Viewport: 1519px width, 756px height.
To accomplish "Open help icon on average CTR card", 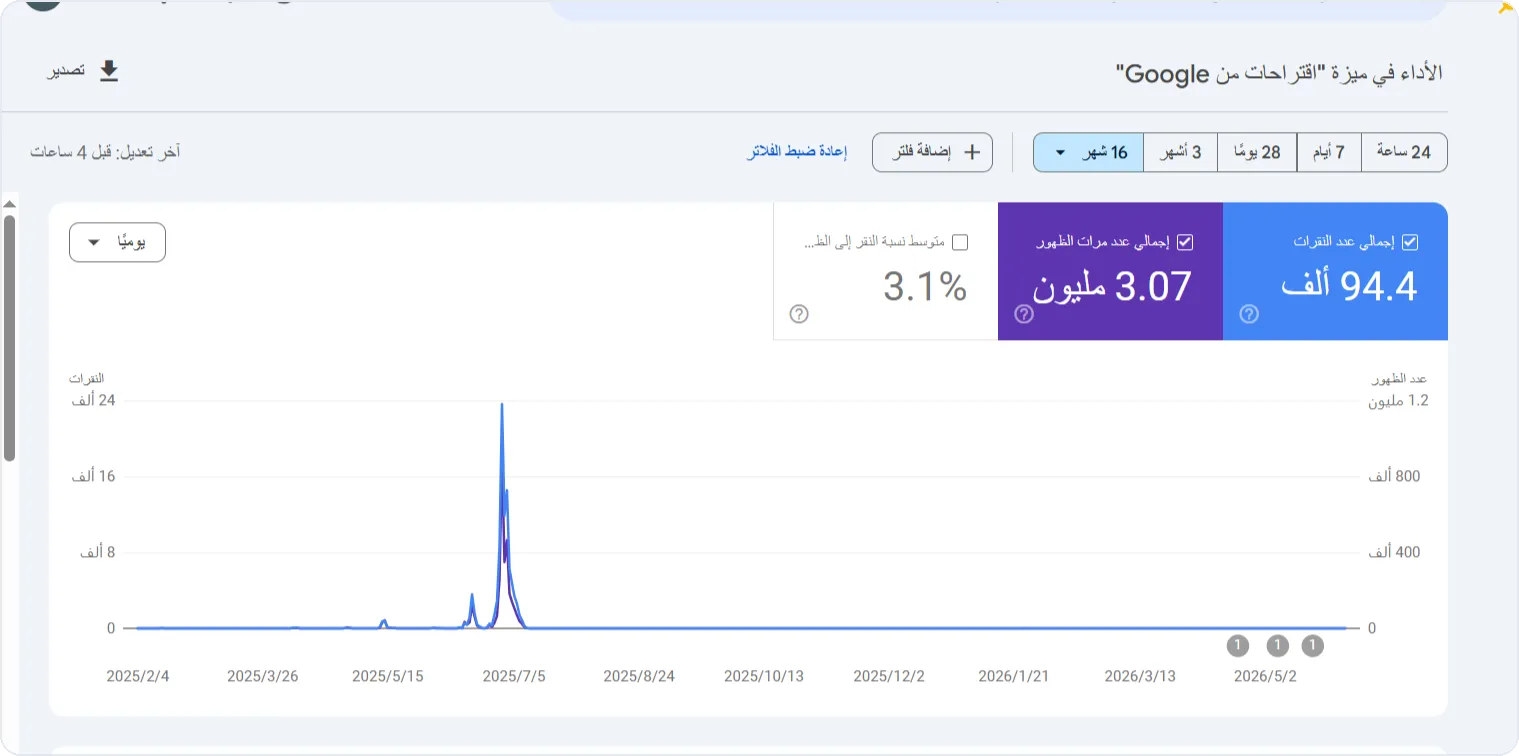I will (x=799, y=314).
